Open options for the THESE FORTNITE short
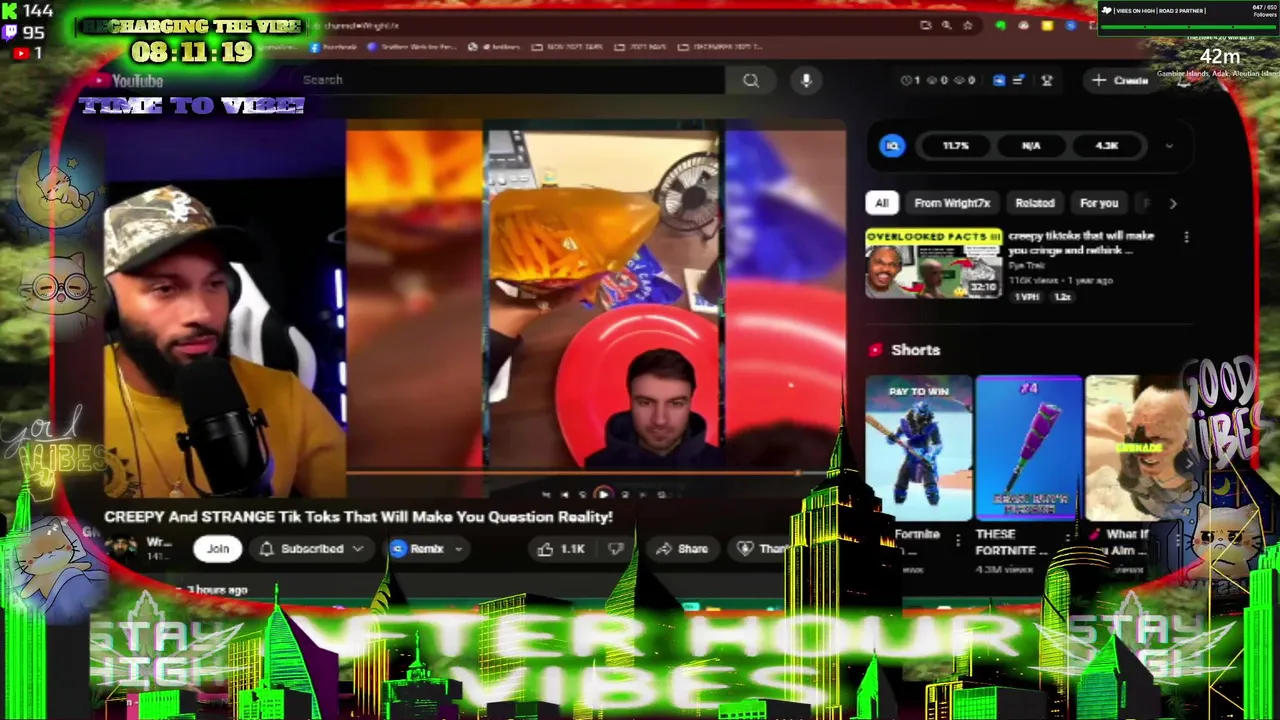The width and height of the screenshot is (1280, 720). click(x=1067, y=540)
